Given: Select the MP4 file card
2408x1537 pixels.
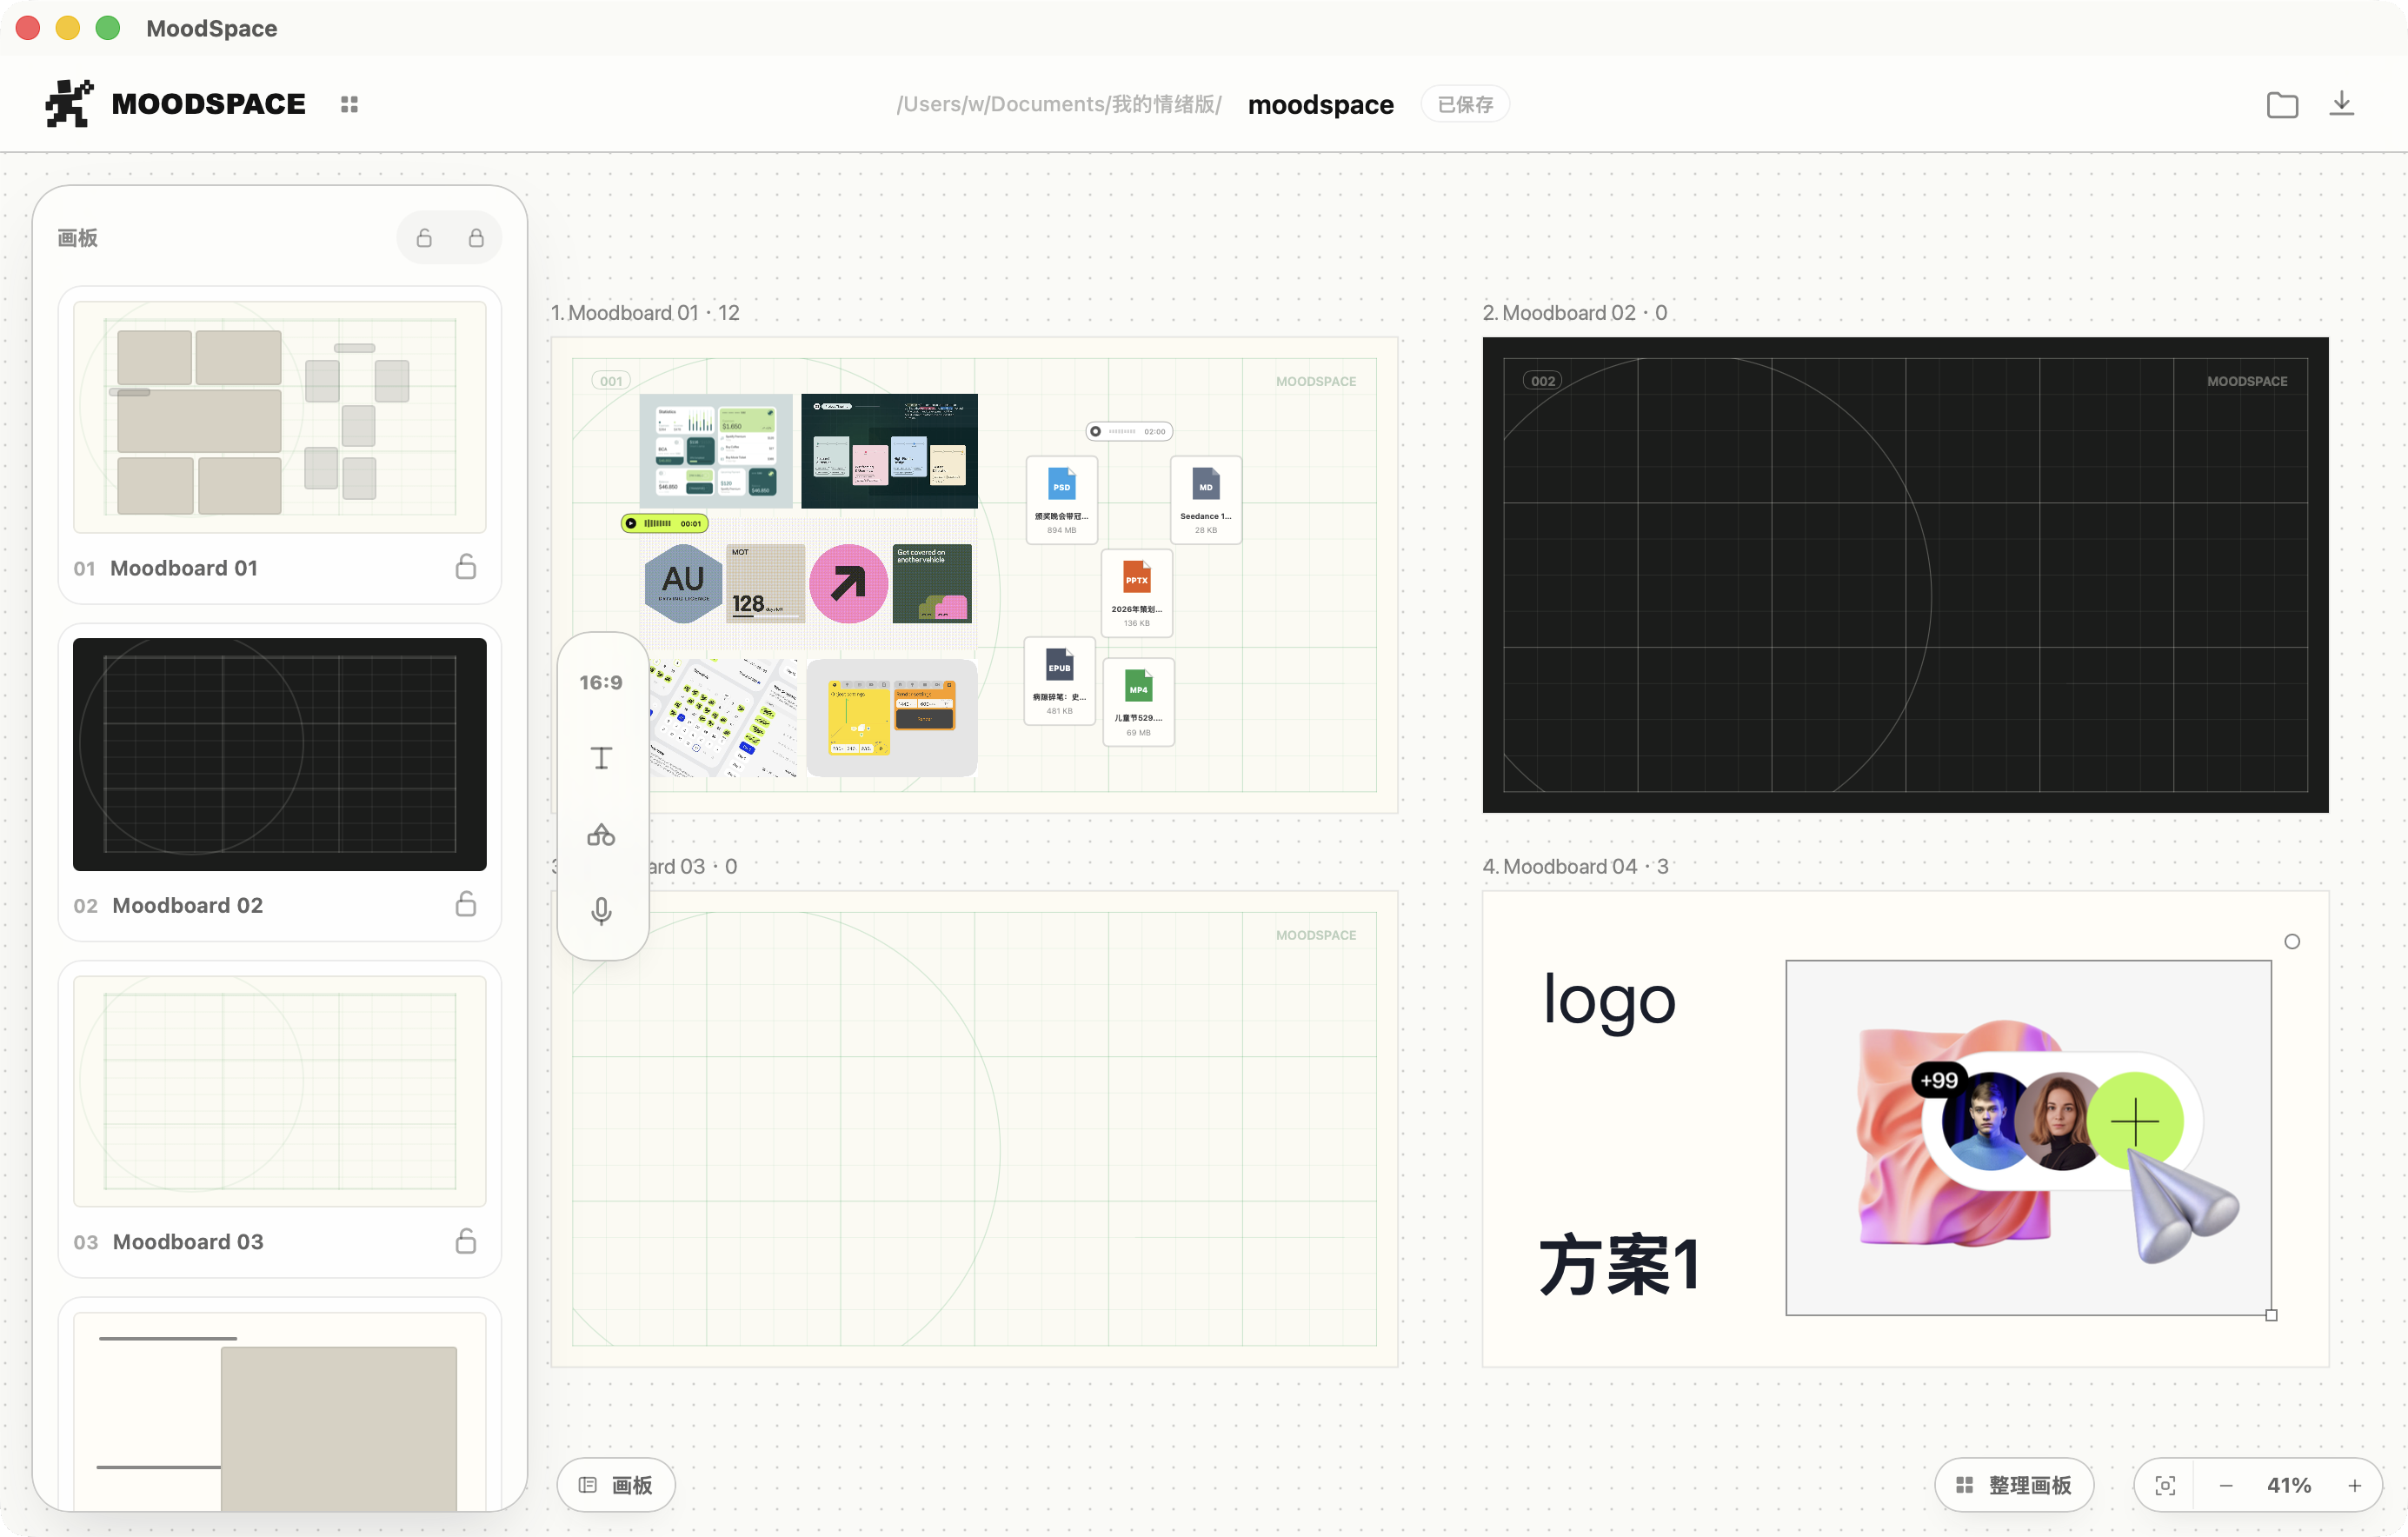Looking at the screenshot, I should pyautogui.click(x=1139, y=702).
